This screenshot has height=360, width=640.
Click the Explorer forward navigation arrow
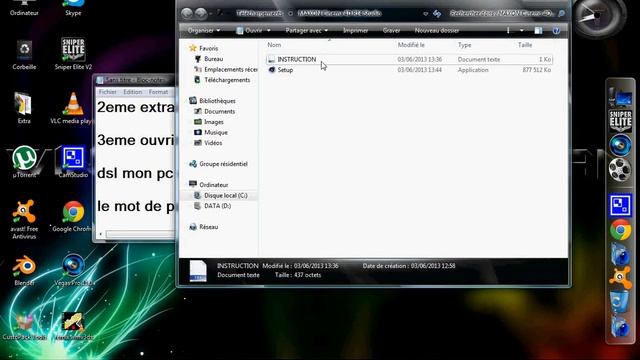point(200,13)
